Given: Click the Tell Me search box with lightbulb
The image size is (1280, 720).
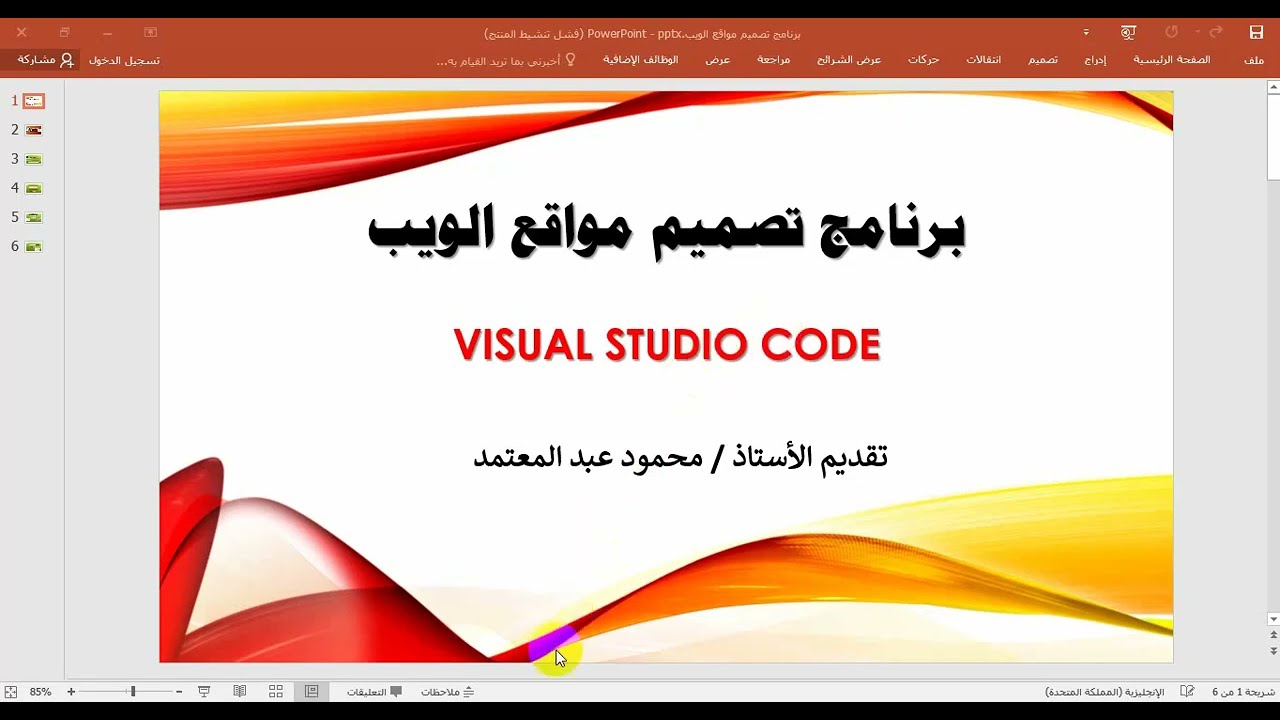Looking at the screenshot, I should [x=507, y=60].
